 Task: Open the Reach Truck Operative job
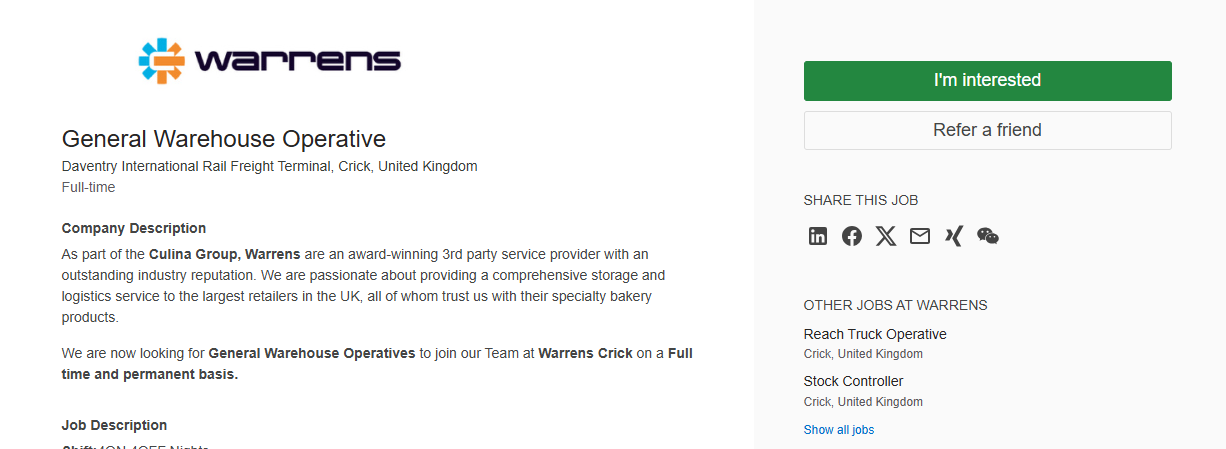click(875, 334)
